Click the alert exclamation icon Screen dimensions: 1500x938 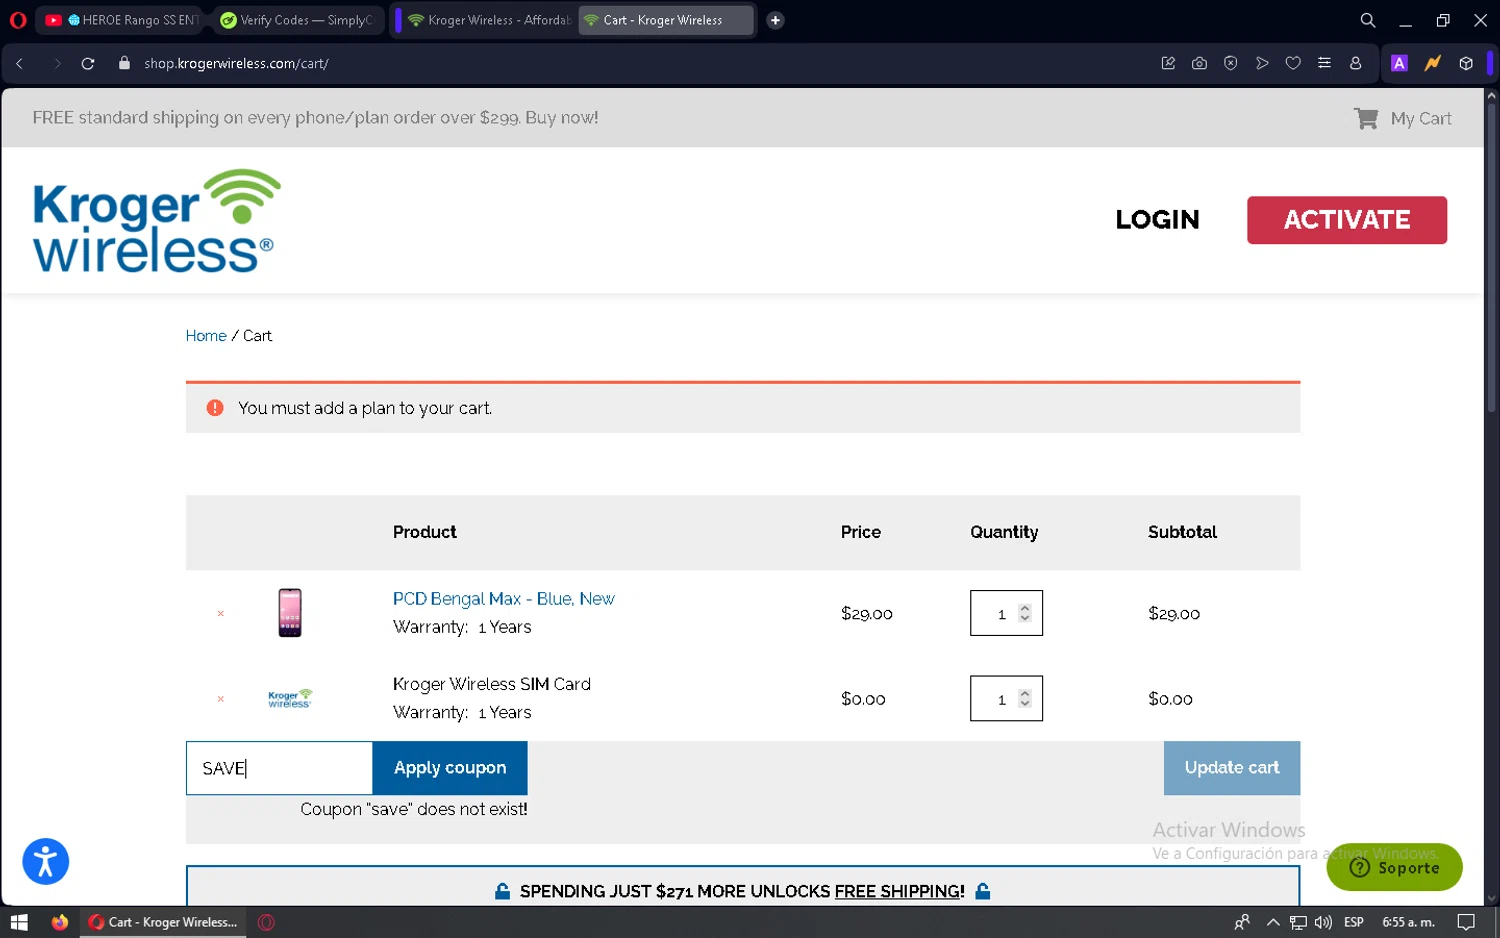pyautogui.click(x=215, y=408)
